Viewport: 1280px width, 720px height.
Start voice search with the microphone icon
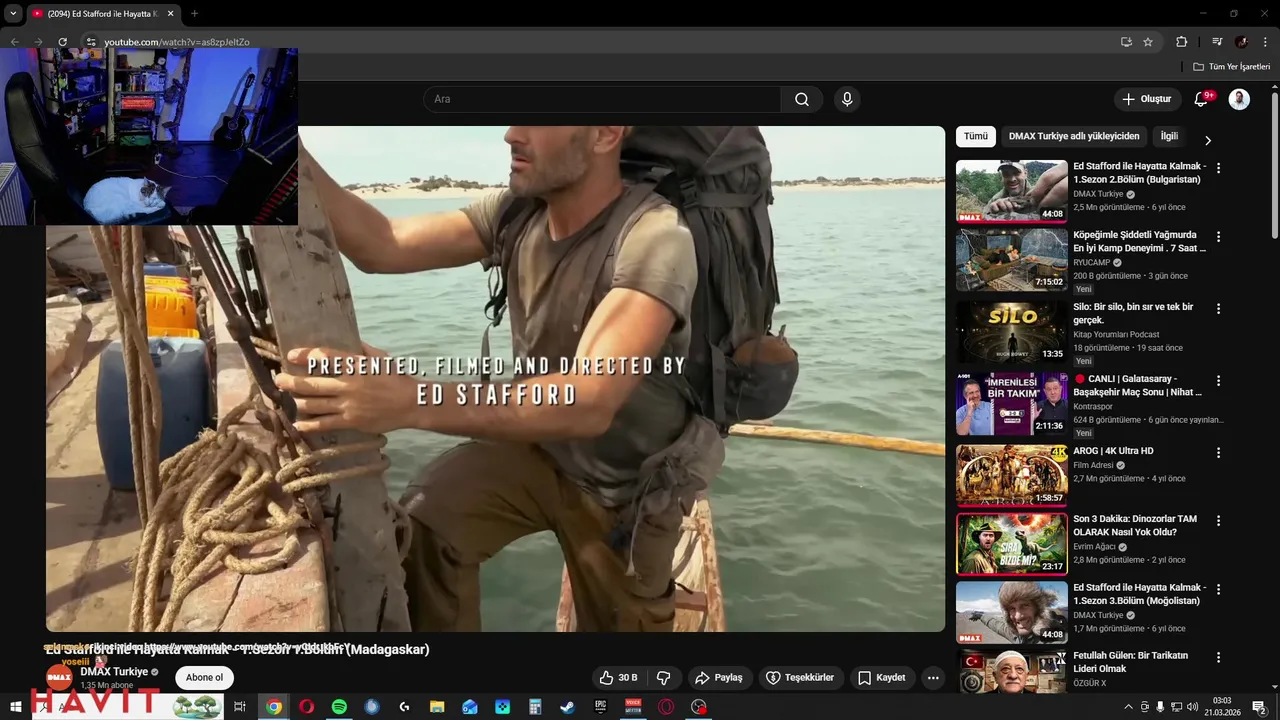click(847, 99)
